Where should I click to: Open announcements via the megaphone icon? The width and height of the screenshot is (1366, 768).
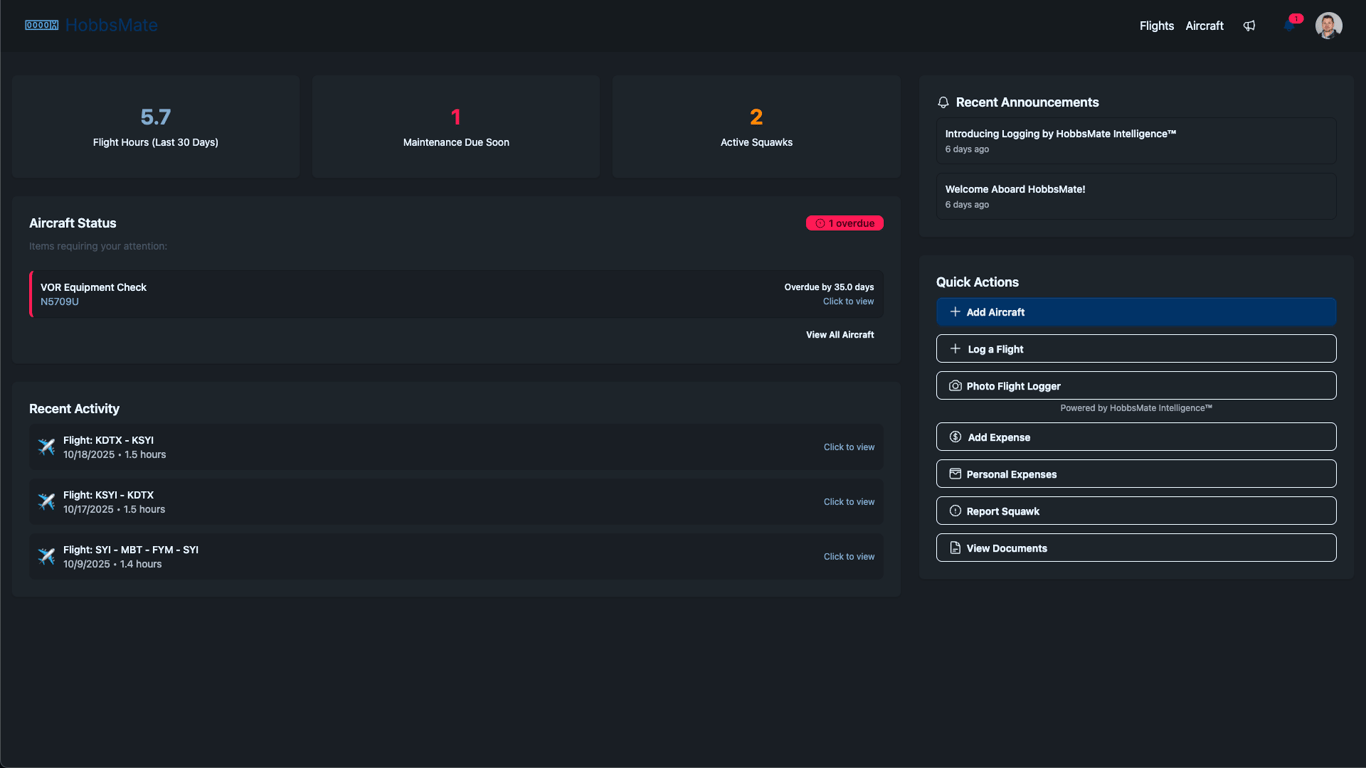click(1249, 25)
